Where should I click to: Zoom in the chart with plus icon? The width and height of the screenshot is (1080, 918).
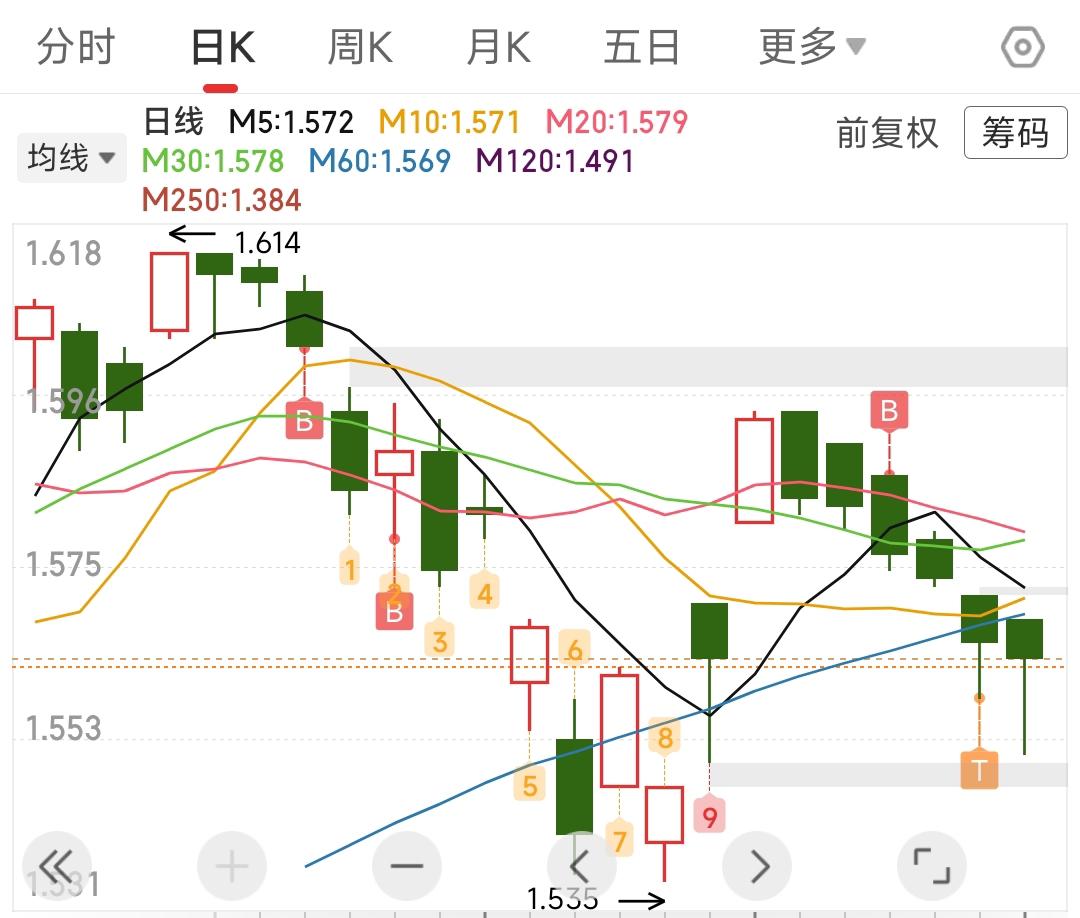[x=232, y=866]
